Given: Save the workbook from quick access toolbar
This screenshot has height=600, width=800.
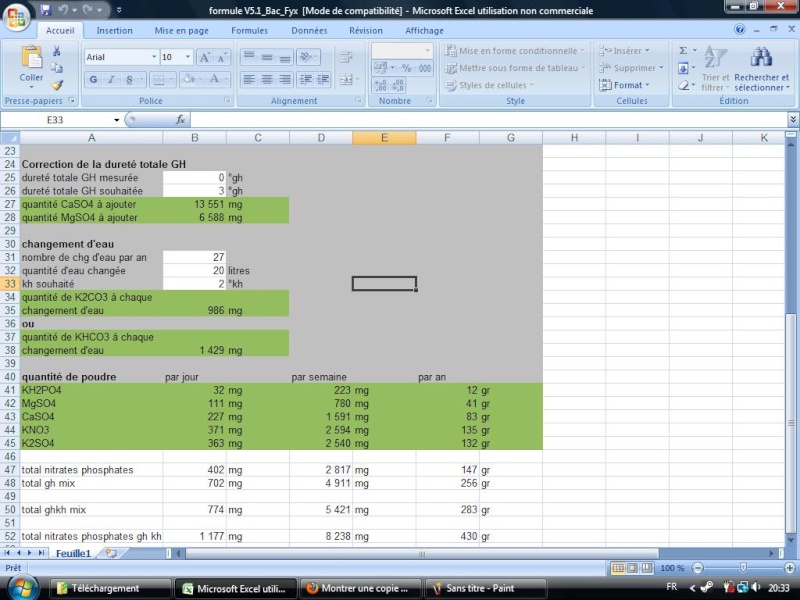Looking at the screenshot, I should click(46, 10).
